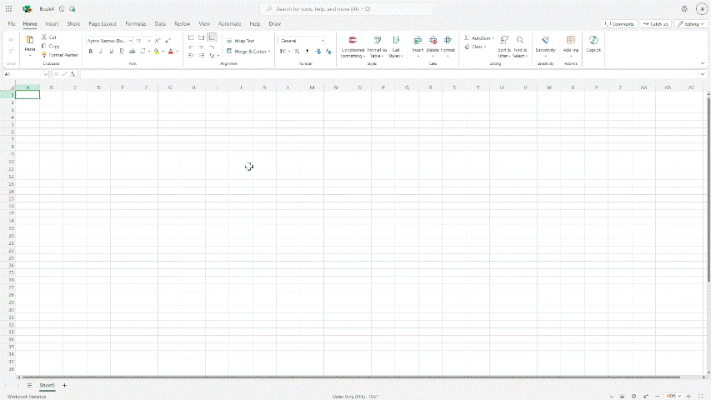711x400 pixels.
Task: Switch to the Data tab
Action: [x=160, y=24]
